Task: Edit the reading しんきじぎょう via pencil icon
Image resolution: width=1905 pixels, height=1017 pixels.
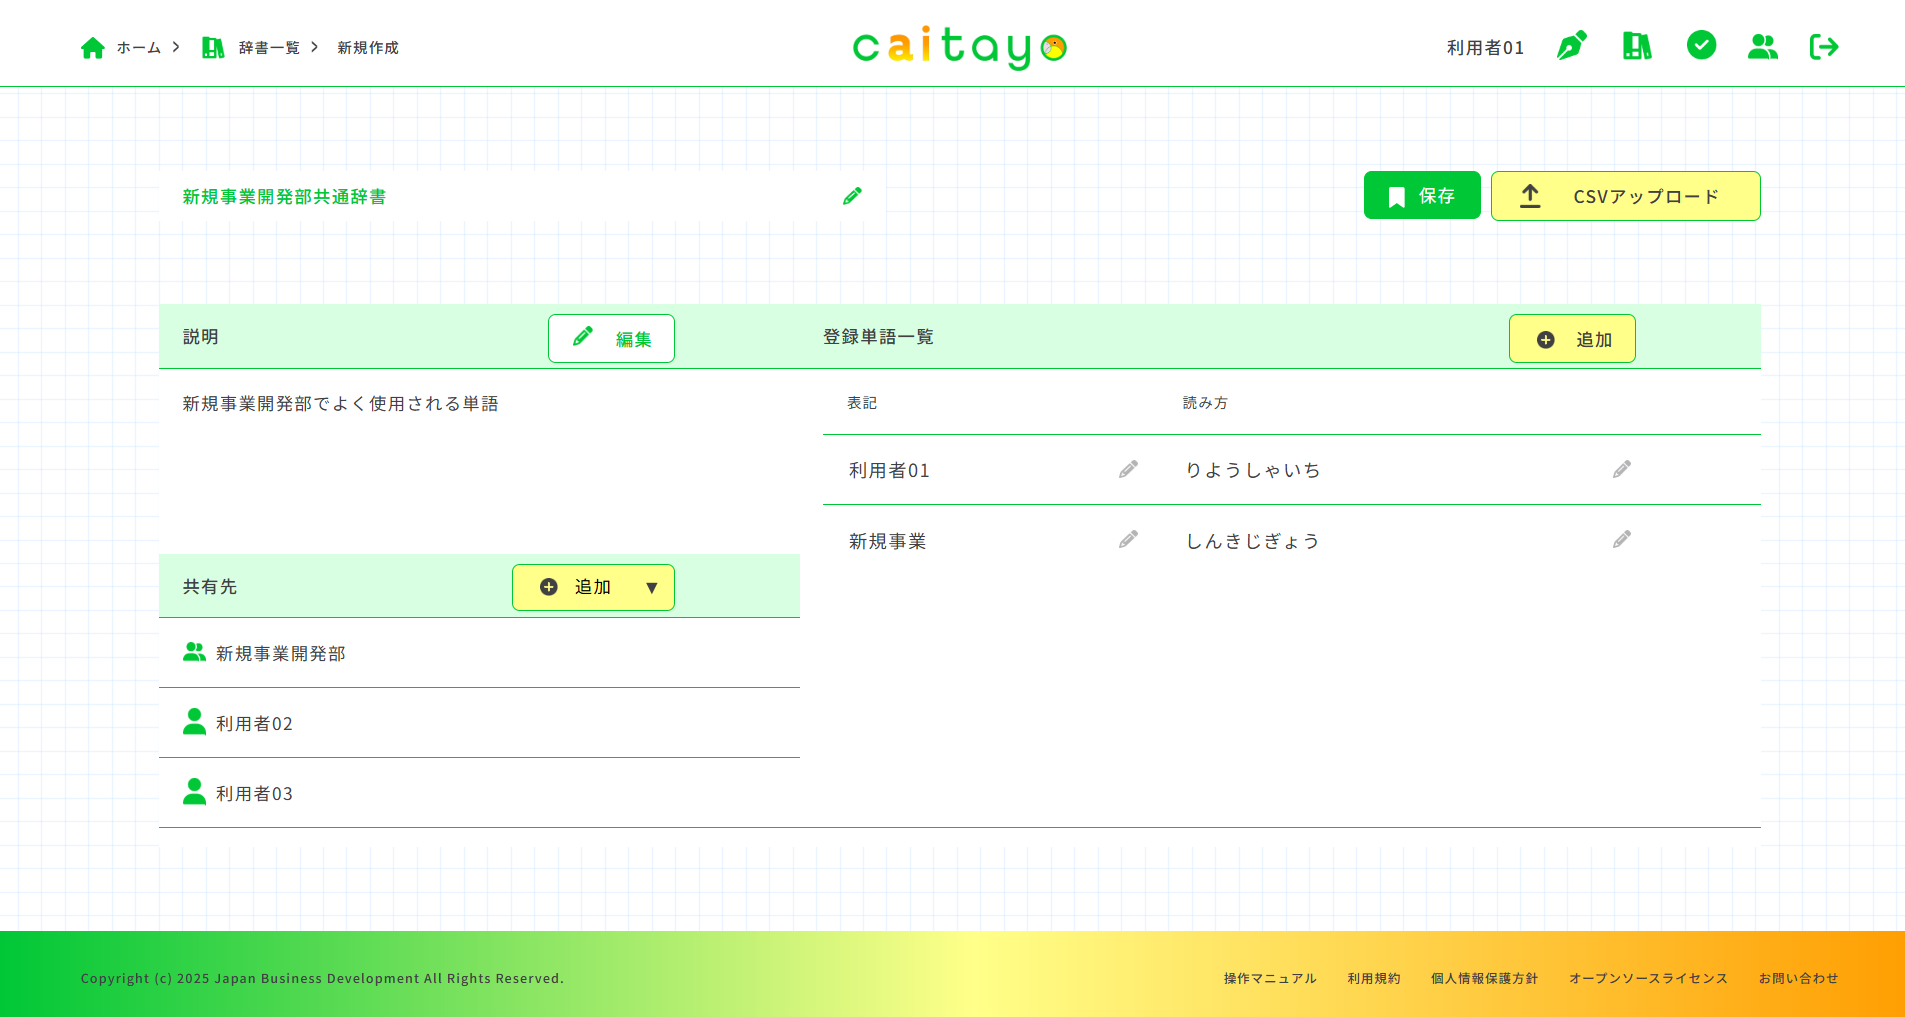Action: pos(1621,539)
